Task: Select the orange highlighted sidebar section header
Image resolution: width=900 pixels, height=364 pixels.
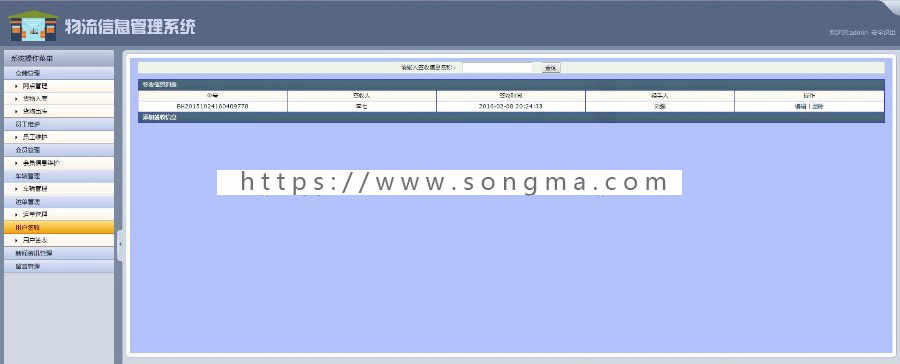Action: (x=59, y=227)
